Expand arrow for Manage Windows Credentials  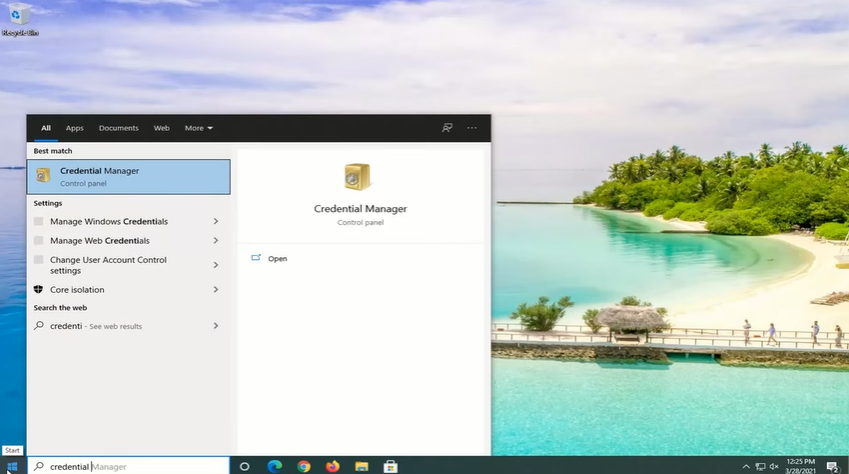(x=215, y=221)
